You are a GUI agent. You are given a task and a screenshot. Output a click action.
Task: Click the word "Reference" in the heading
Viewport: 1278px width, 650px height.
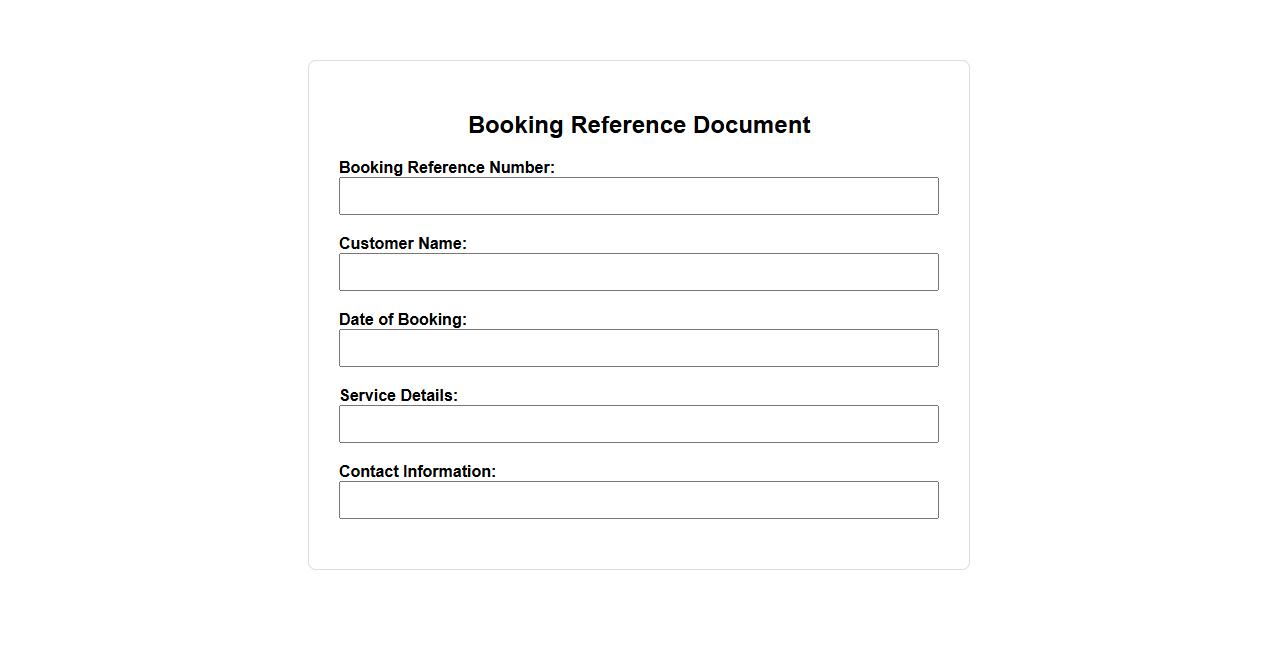pos(628,125)
